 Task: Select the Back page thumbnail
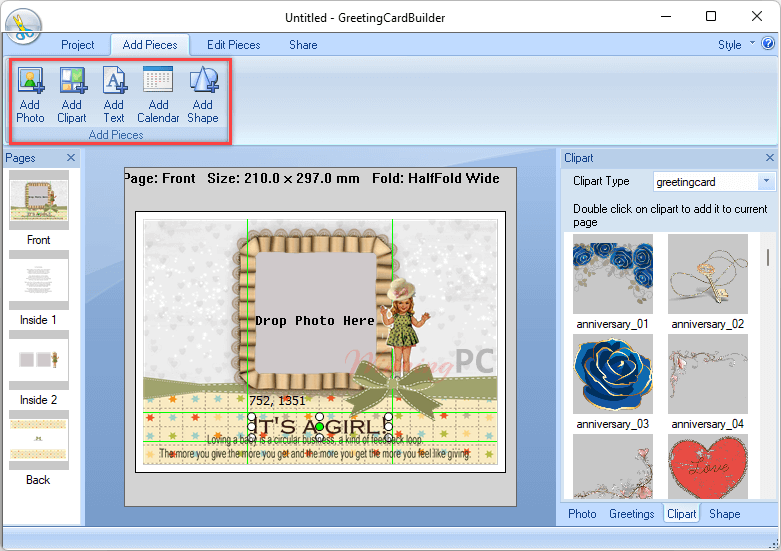(39, 440)
